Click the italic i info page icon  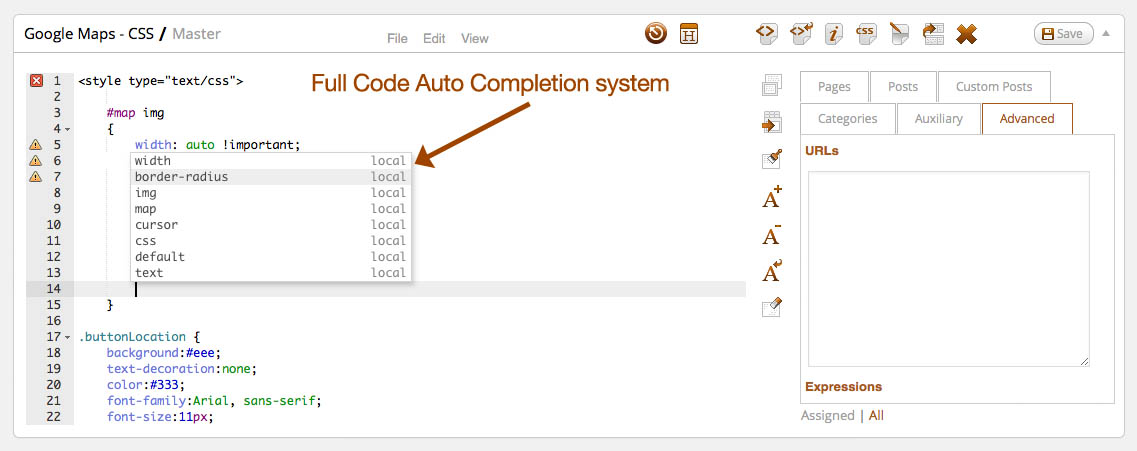tap(832, 33)
